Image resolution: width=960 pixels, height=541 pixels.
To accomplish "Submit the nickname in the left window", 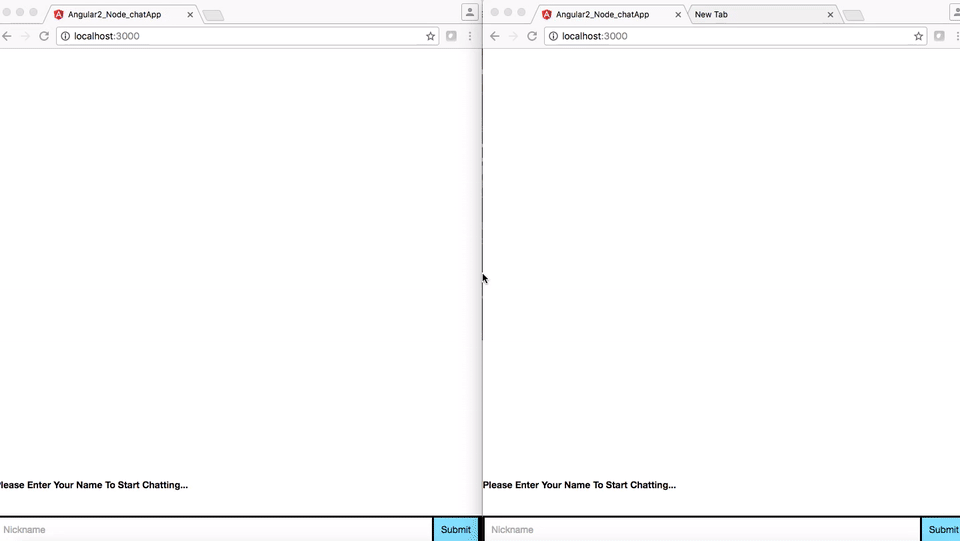I will (x=456, y=529).
